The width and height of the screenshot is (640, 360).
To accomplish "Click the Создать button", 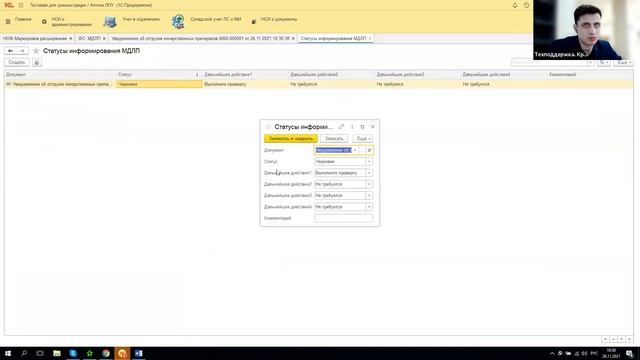I will tap(17, 62).
